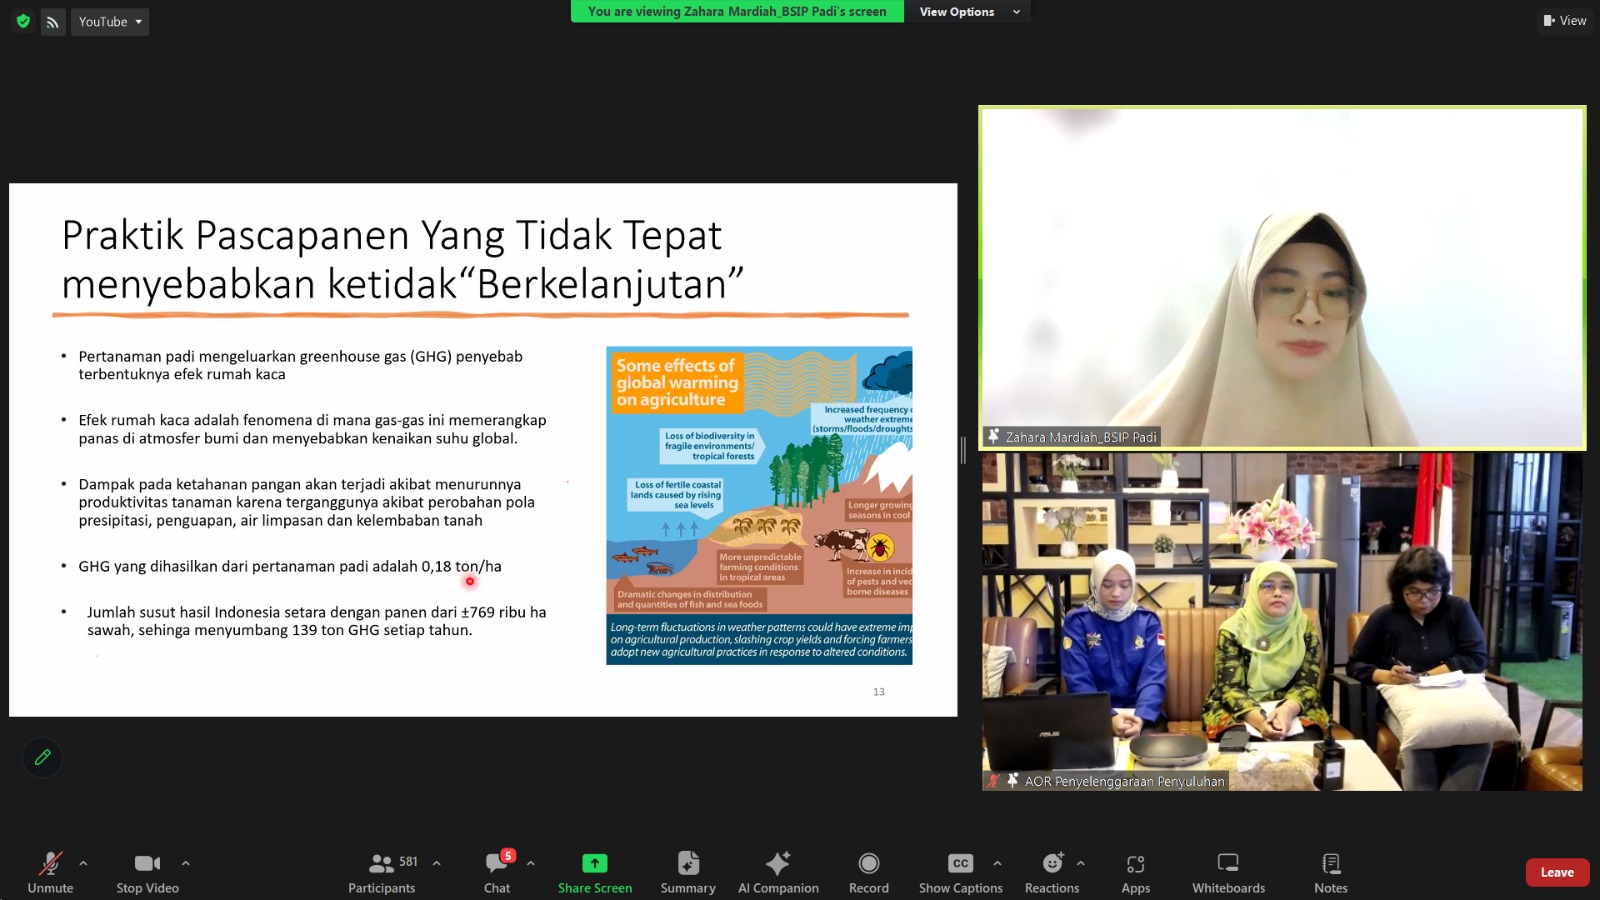Open the View Options dropdown
Viewport: 1600px width, 900px height.
pos(966,12)
